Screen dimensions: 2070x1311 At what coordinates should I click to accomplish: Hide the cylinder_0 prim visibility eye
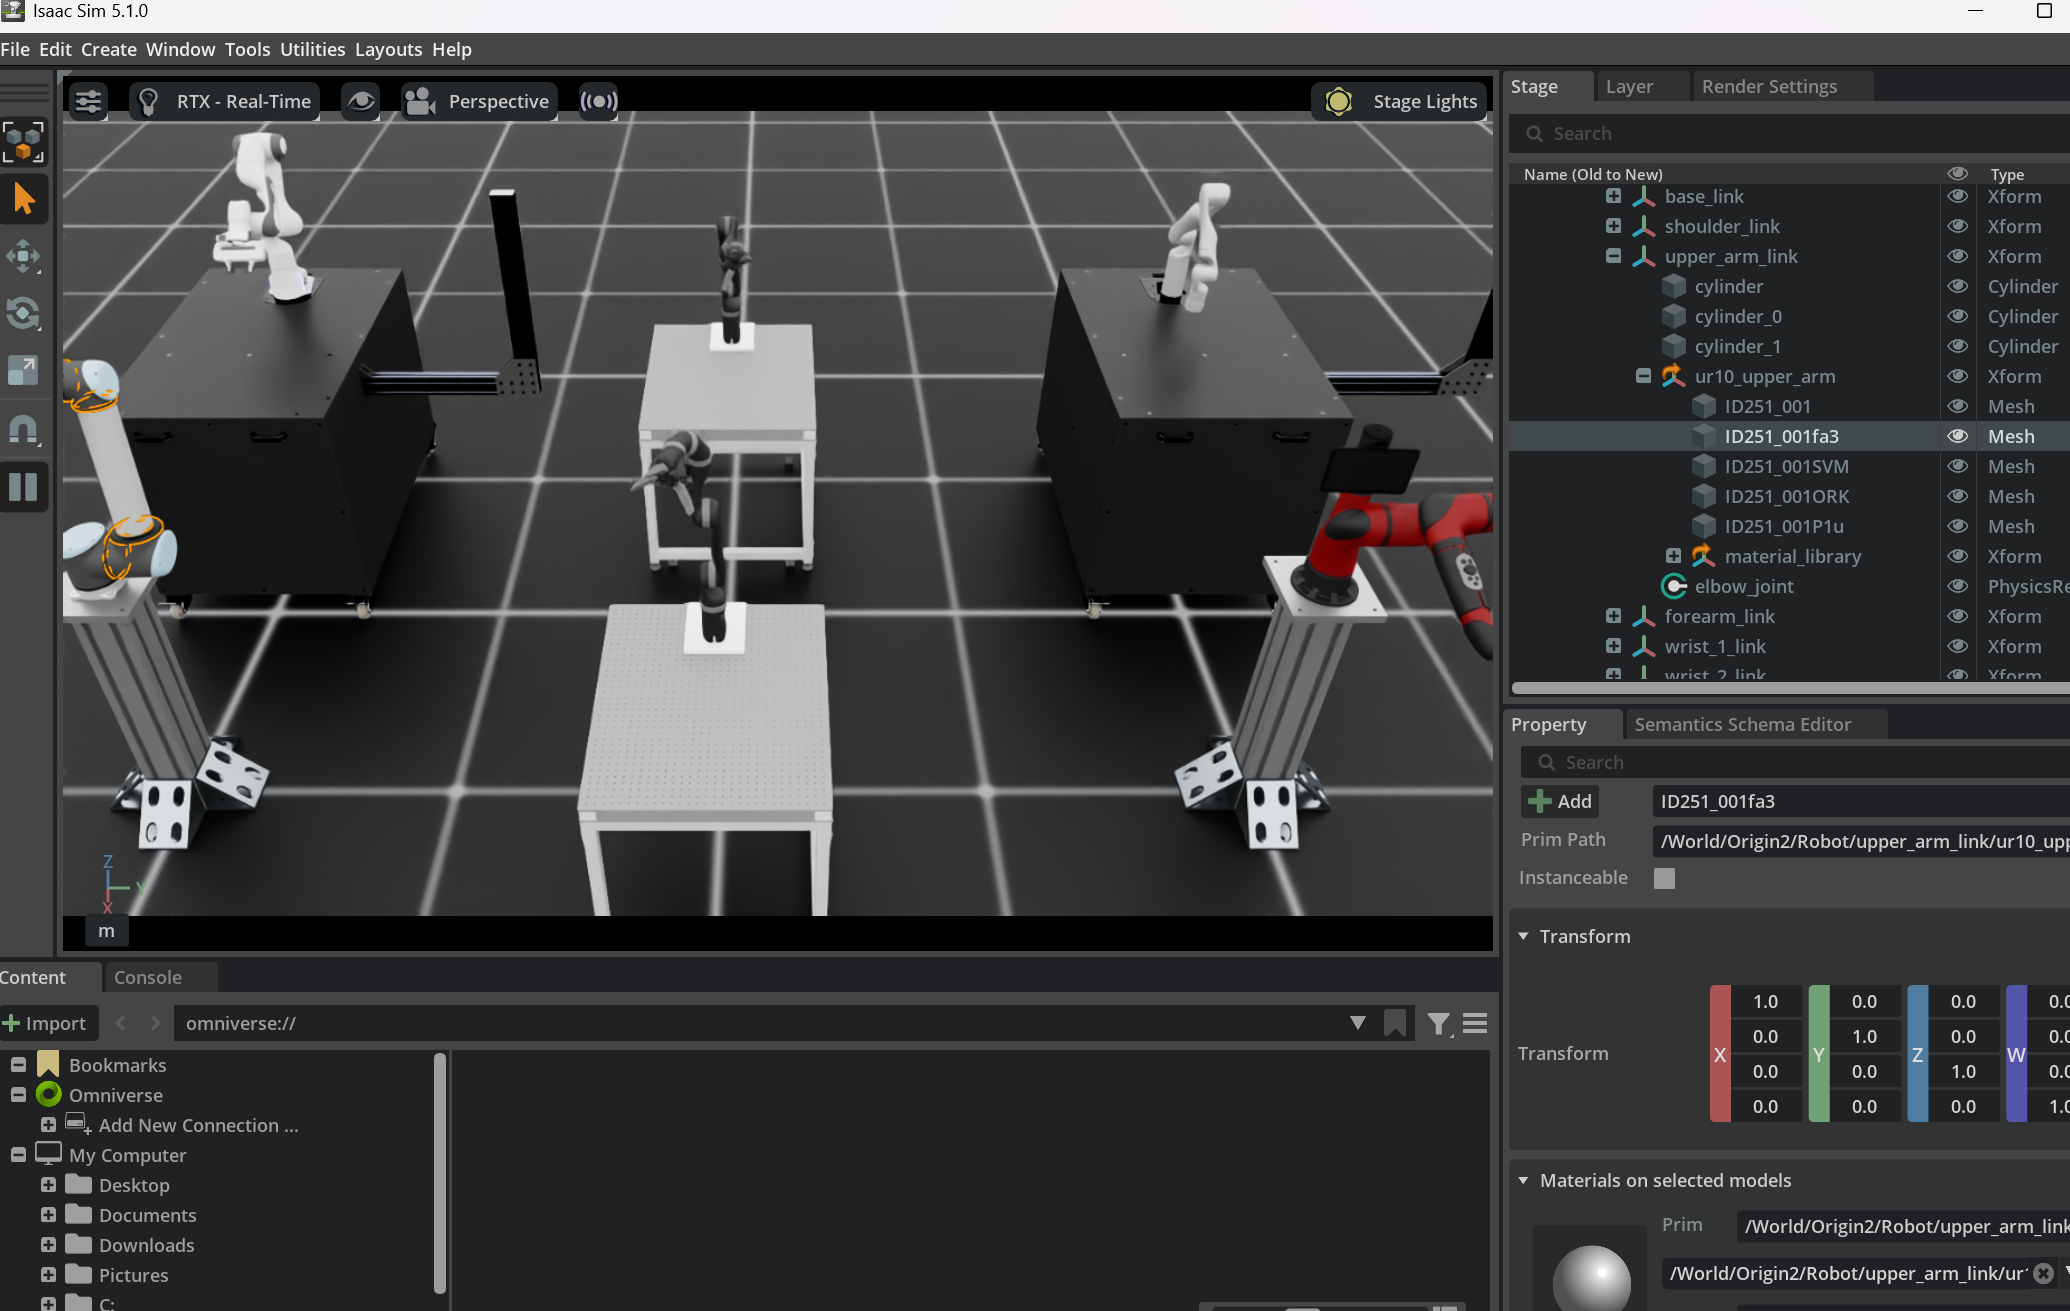click(1957, 316)
